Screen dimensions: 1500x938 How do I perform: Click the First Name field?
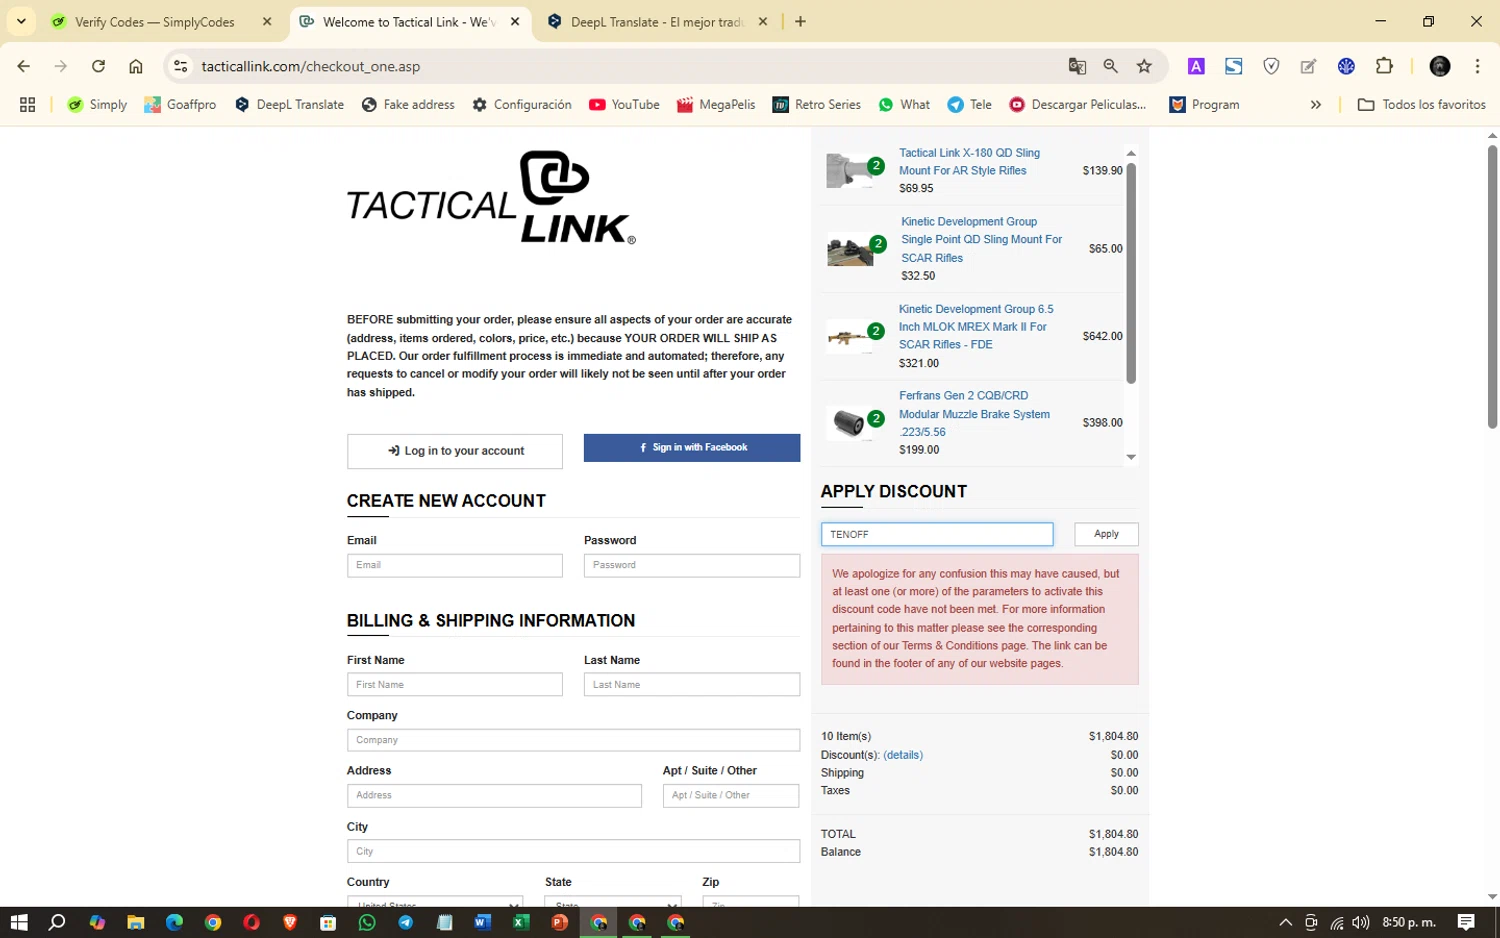[x=455, y=685]
